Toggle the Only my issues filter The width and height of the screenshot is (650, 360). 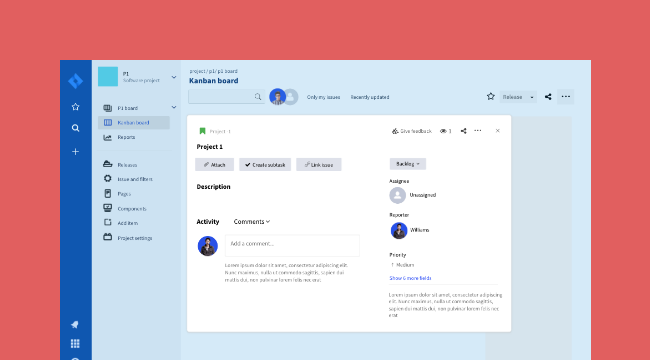pyautogui.click(x=323, y=97)
